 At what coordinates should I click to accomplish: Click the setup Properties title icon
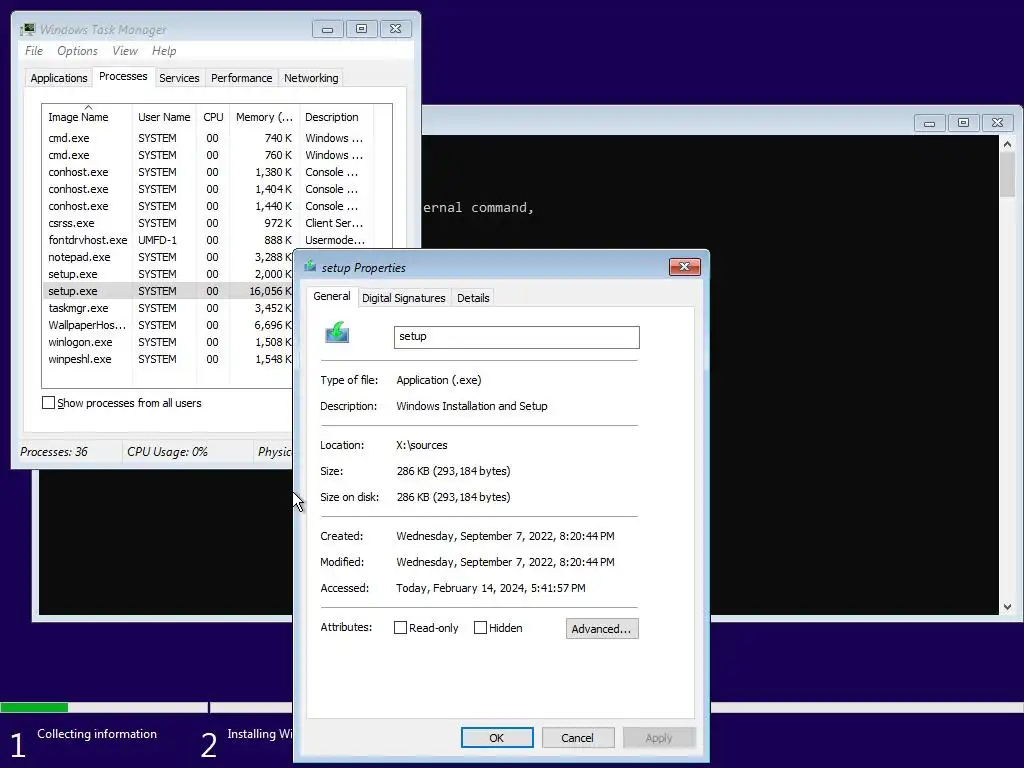point(310,266)
